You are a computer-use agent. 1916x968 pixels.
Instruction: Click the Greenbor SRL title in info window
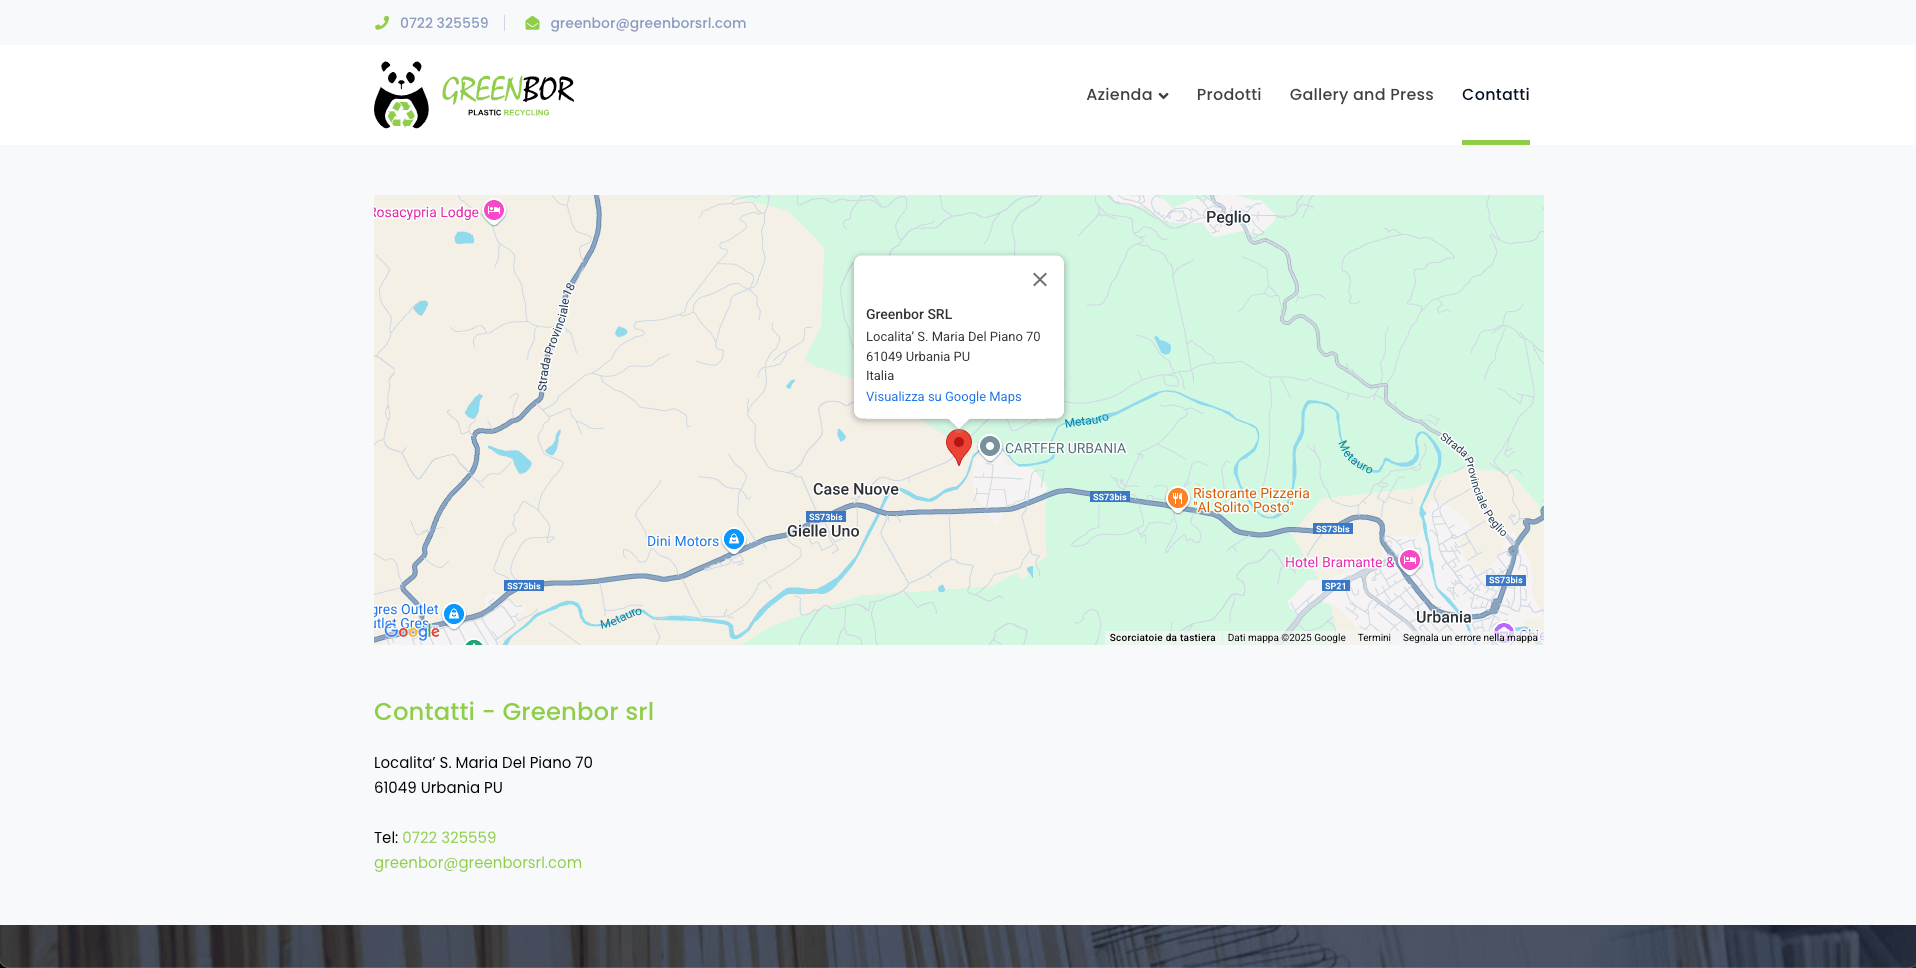(909, 314)
